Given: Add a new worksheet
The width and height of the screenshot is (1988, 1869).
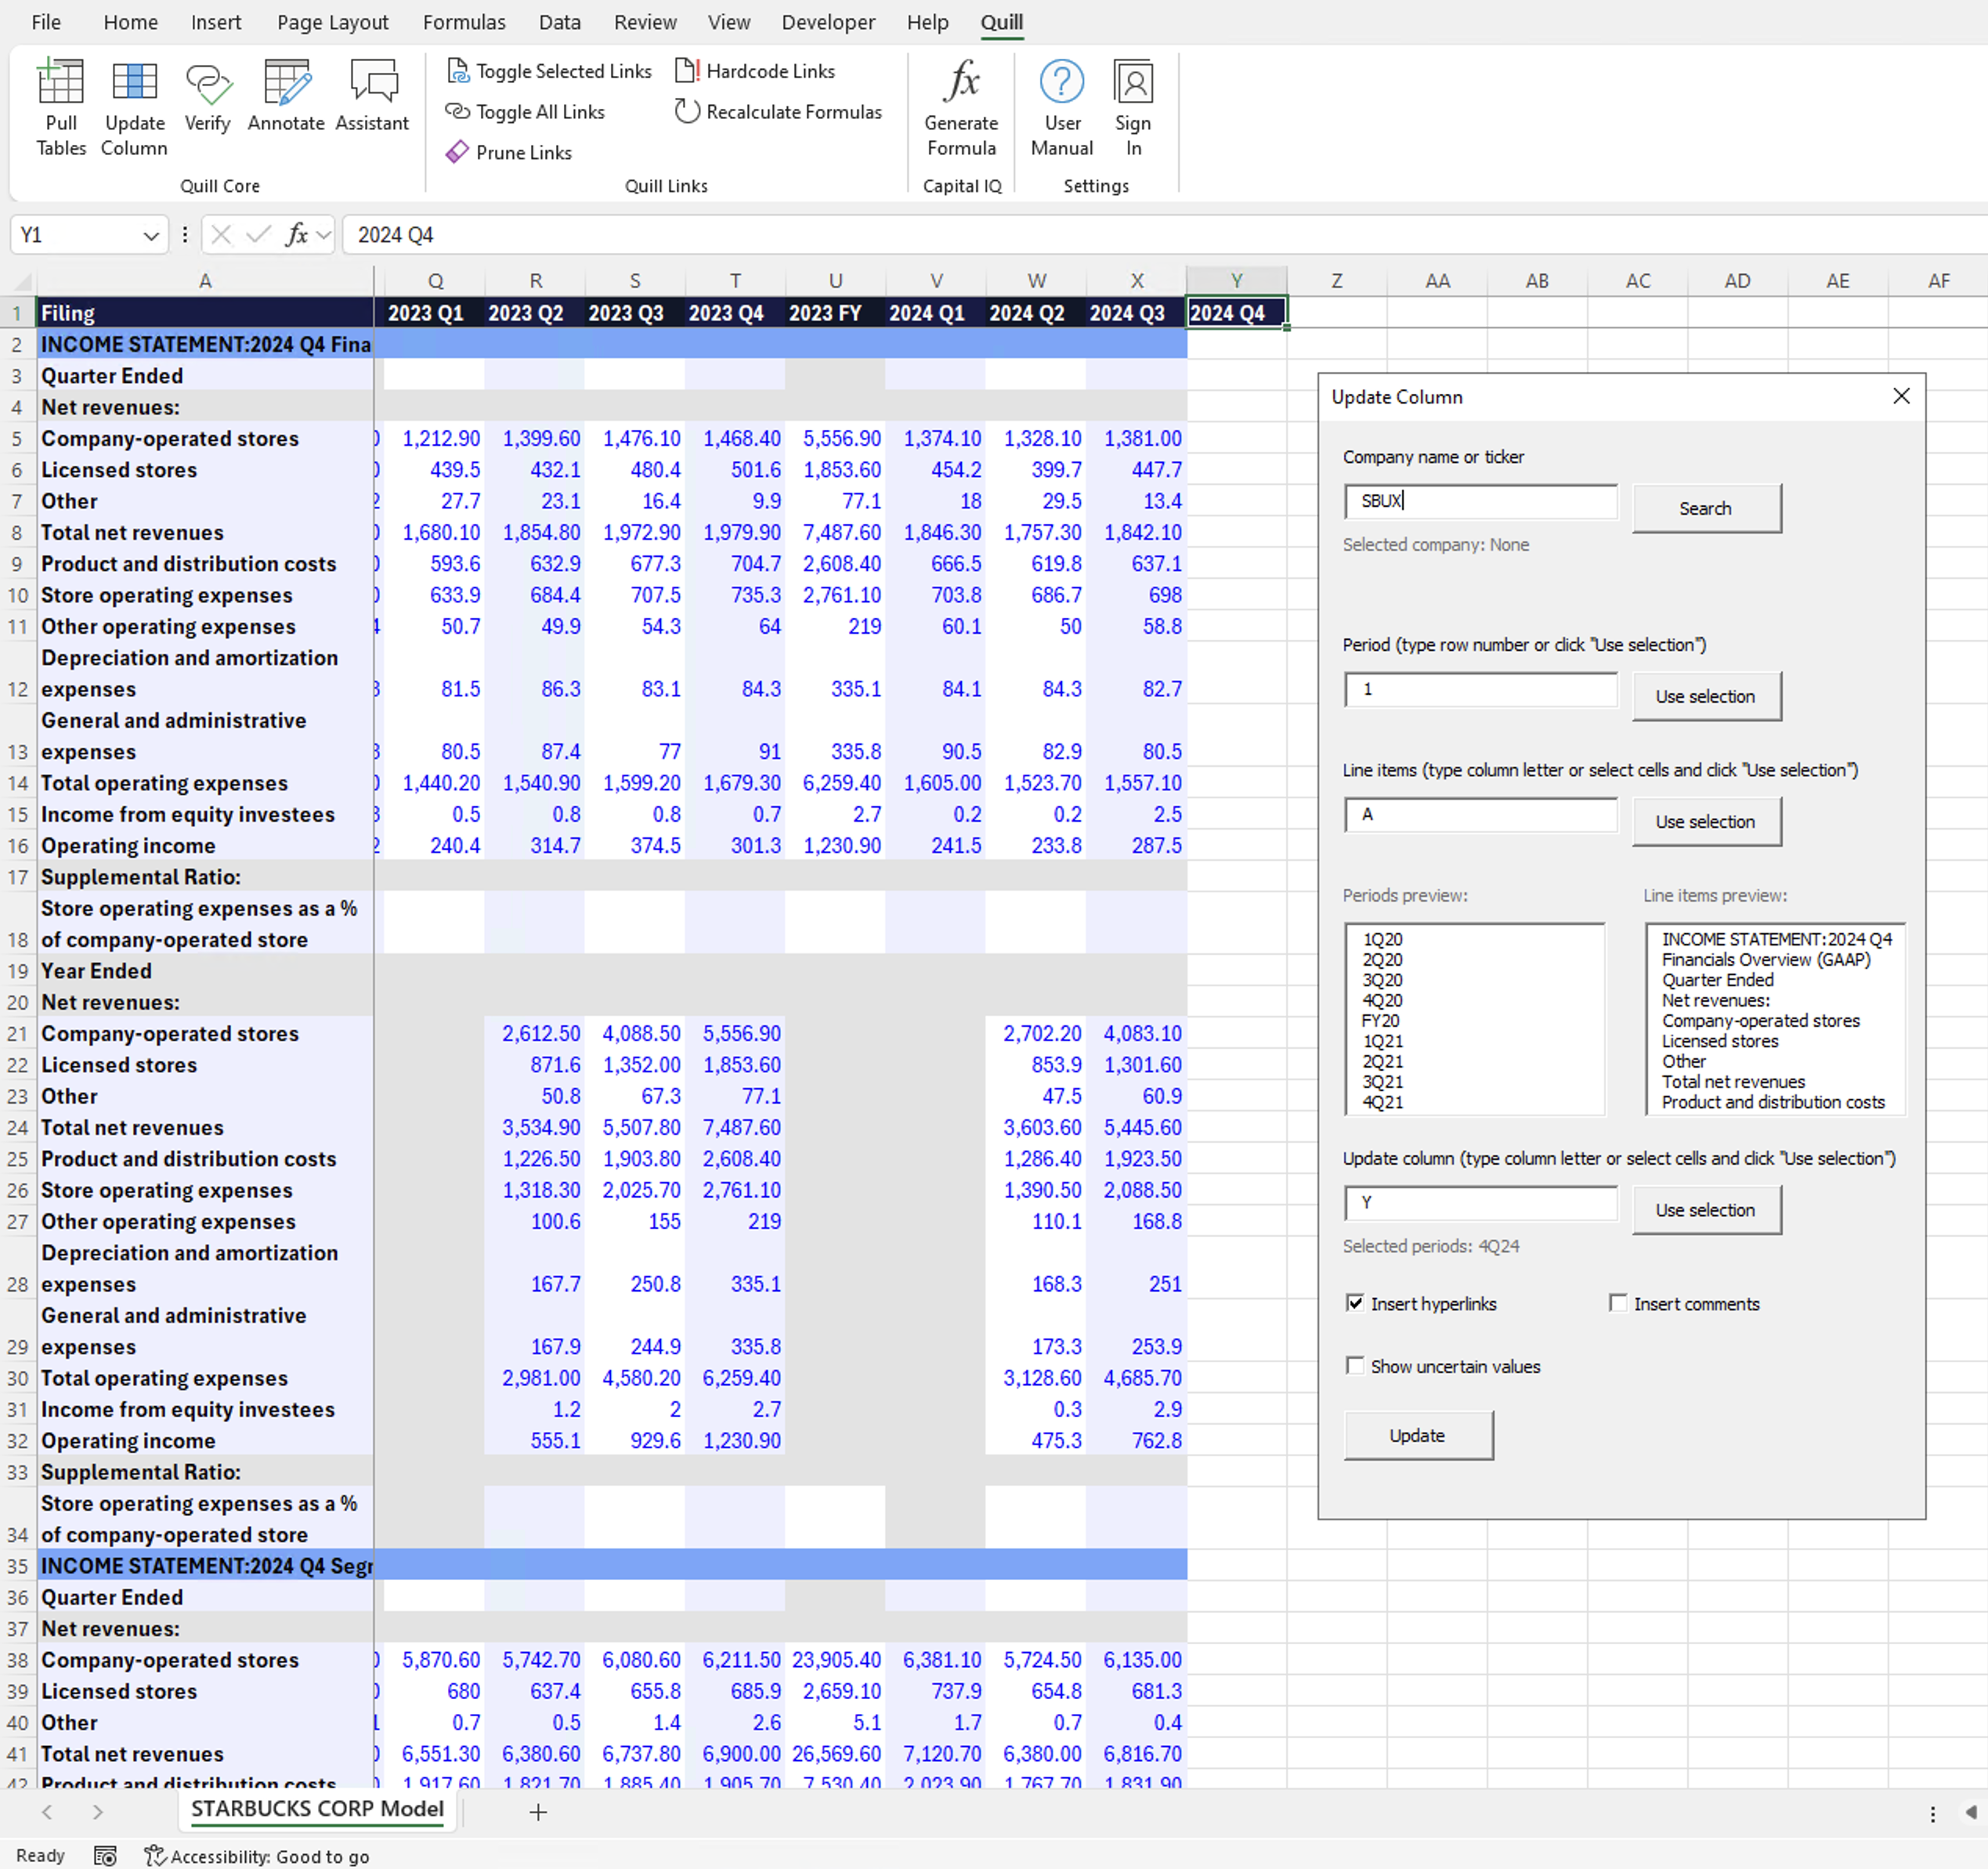Looking at the screenshot, I should click(538, 1812).
